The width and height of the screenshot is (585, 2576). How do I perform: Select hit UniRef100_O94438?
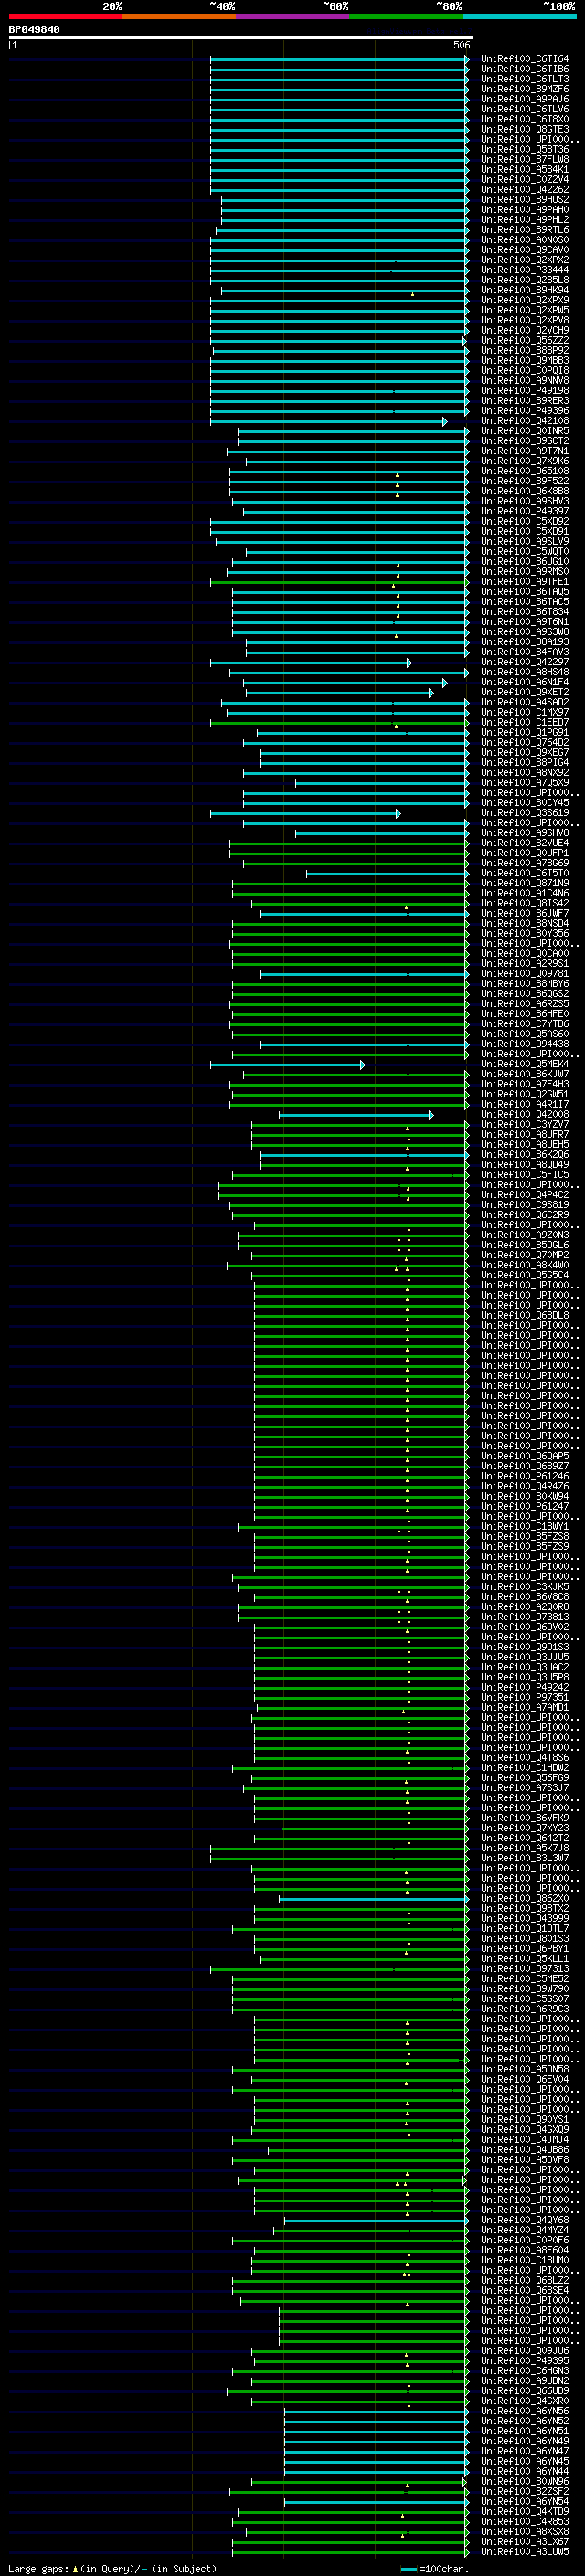525,1044
